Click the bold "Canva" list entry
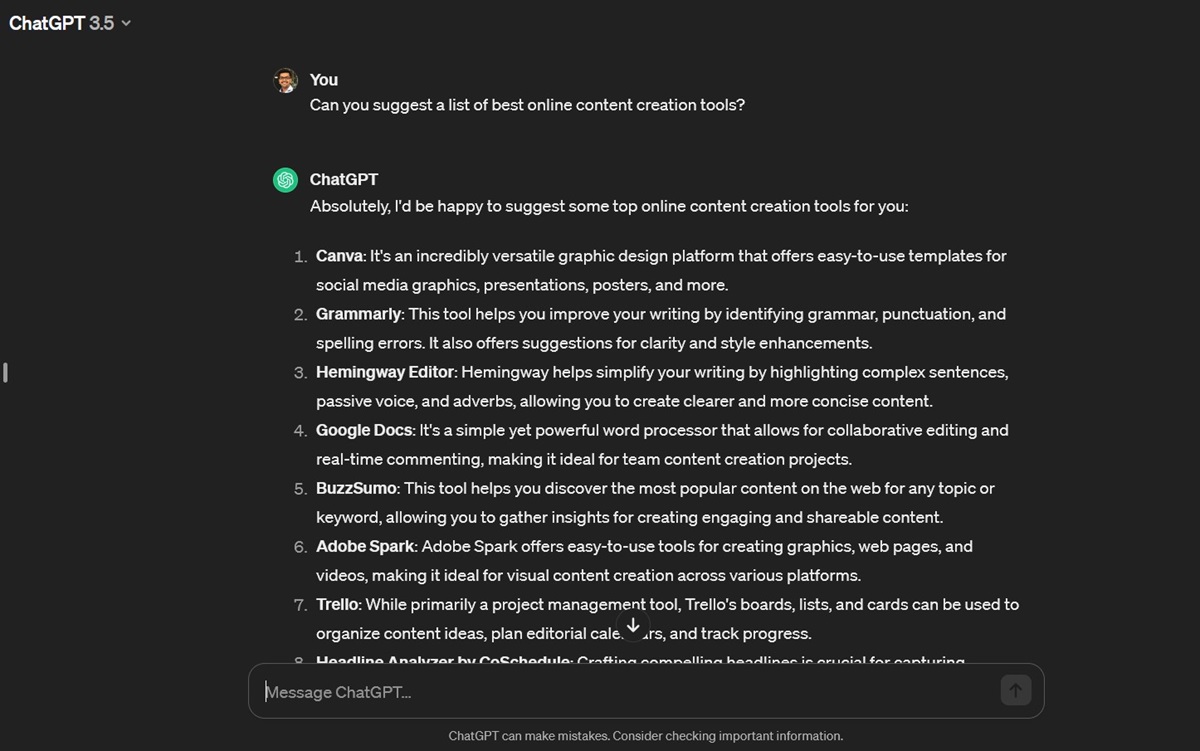1200x751 pixels. pos(339,256)
